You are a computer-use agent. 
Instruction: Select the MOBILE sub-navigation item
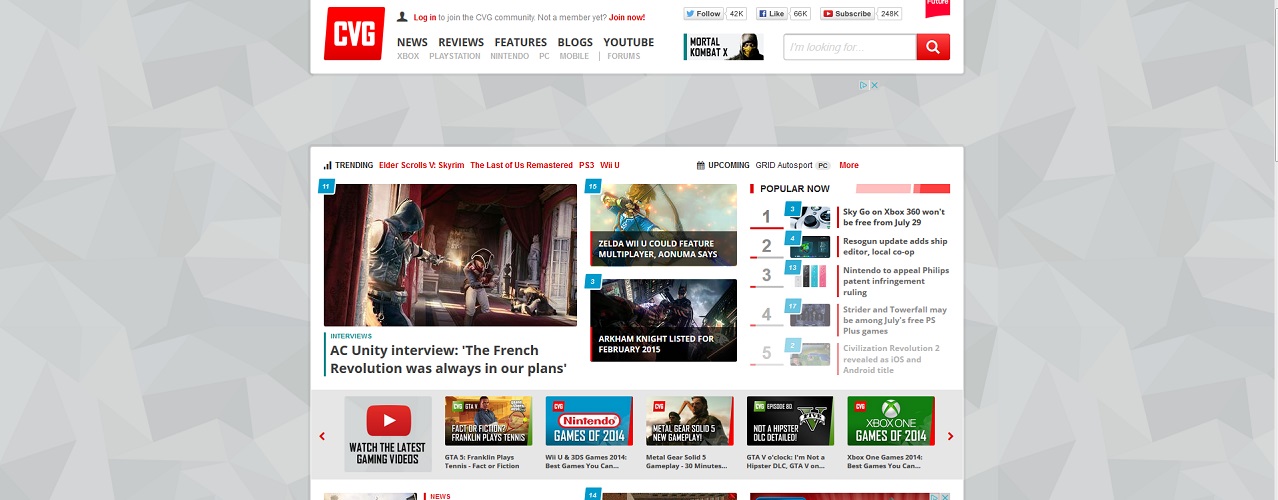(x=574, y=56)
